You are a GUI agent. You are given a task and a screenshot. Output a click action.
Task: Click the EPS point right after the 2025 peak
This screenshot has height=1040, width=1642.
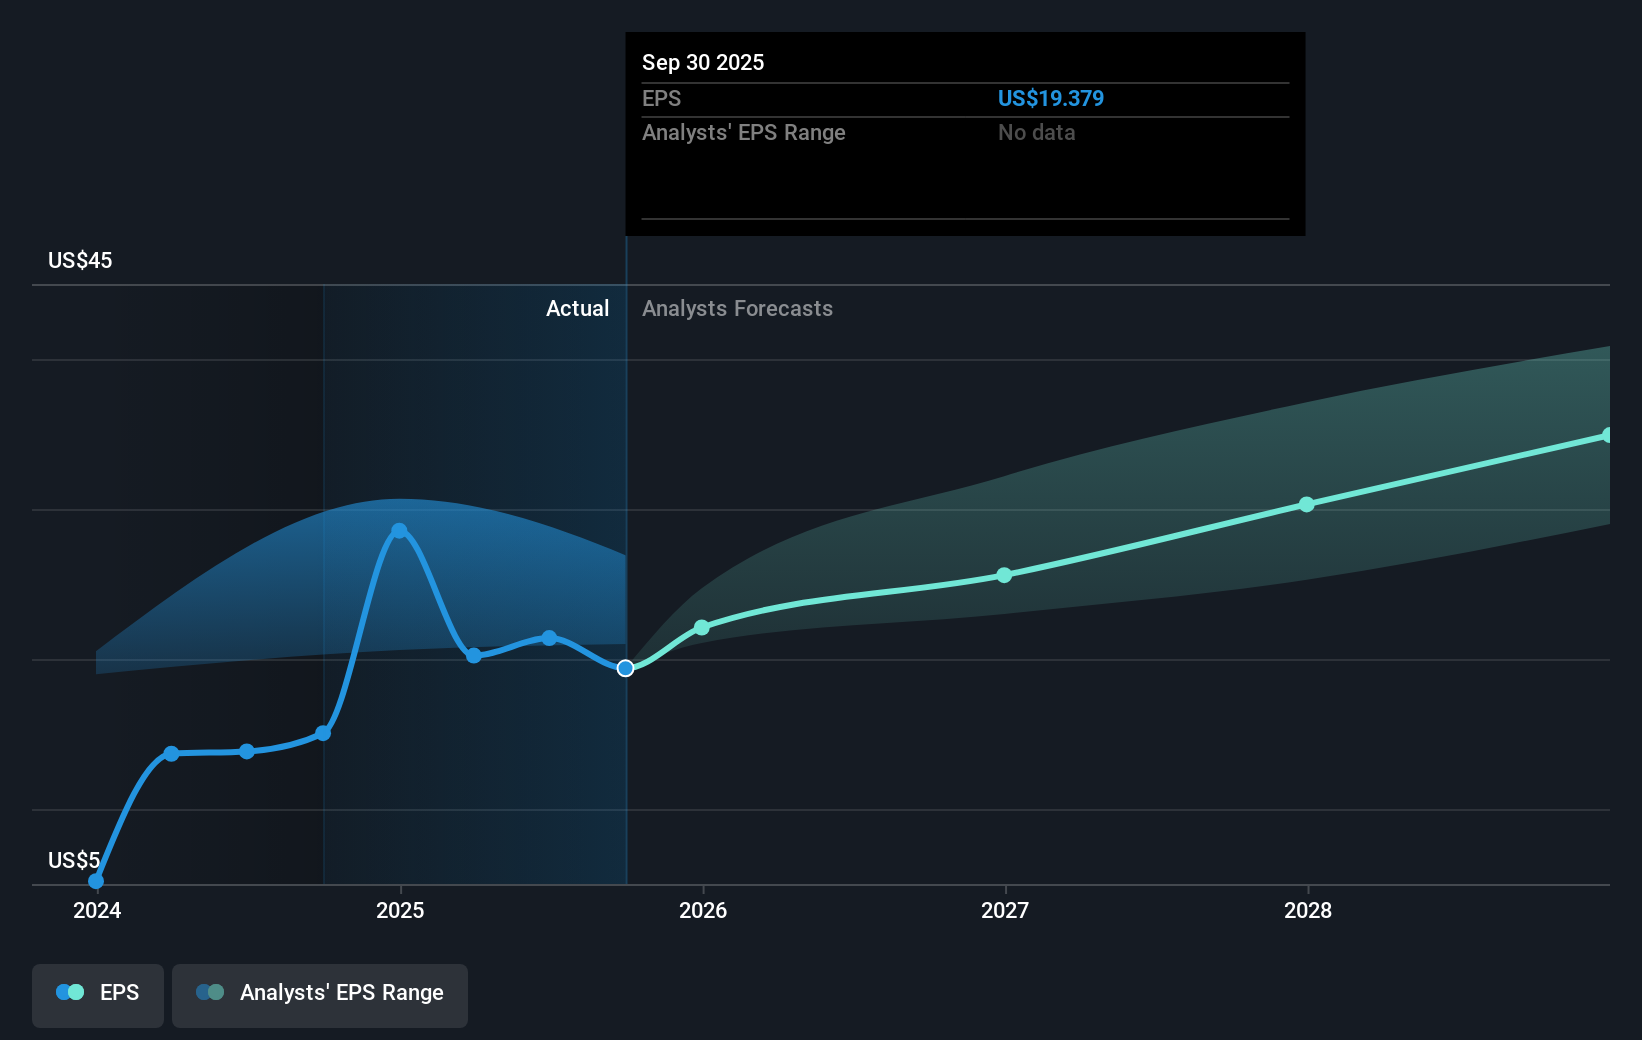point(474,655)
